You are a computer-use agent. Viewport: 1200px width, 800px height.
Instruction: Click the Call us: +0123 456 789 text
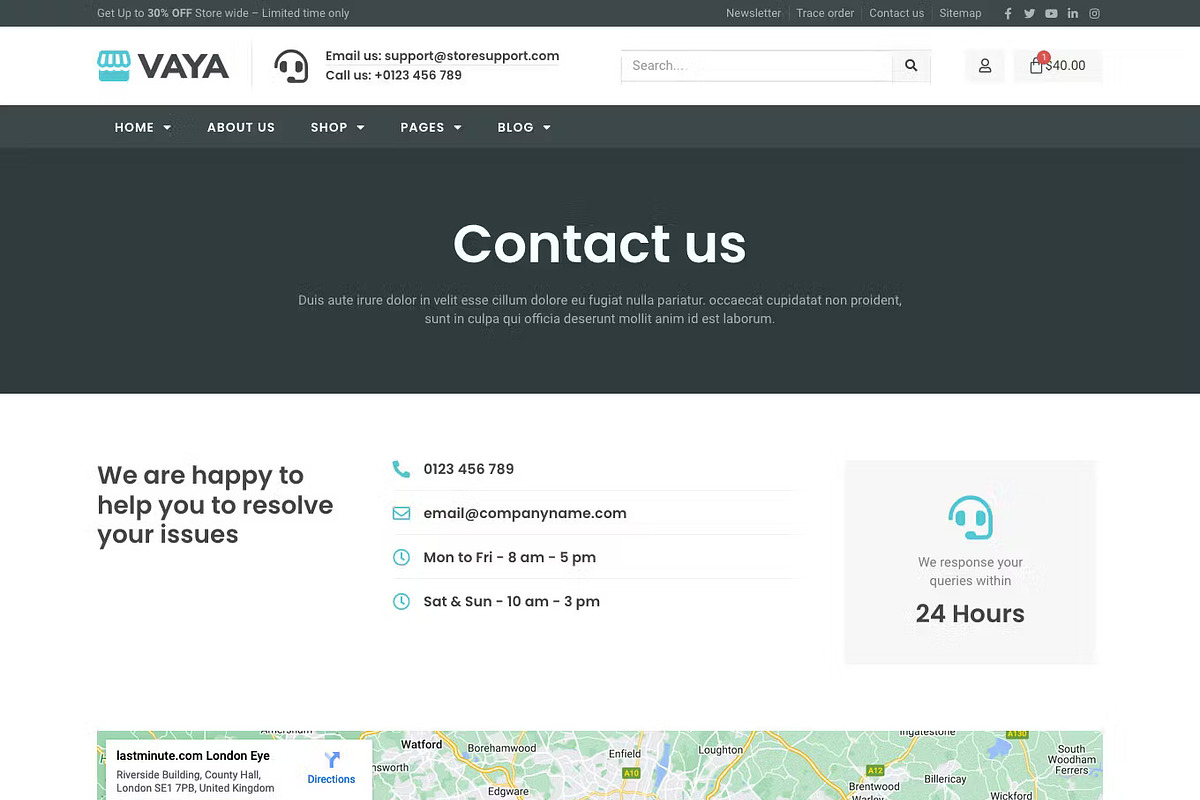(x=394, y=75)
